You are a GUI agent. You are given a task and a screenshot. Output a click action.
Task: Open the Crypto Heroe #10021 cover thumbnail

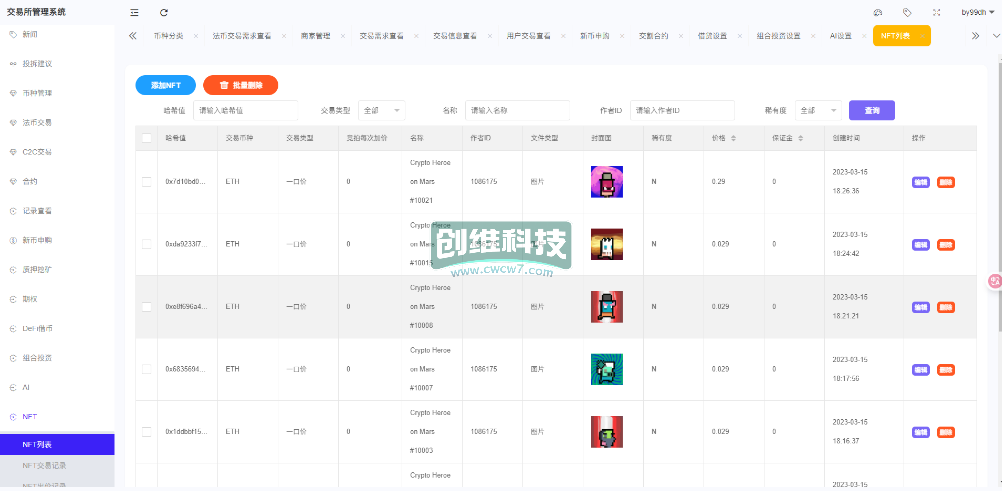[606, 182]
